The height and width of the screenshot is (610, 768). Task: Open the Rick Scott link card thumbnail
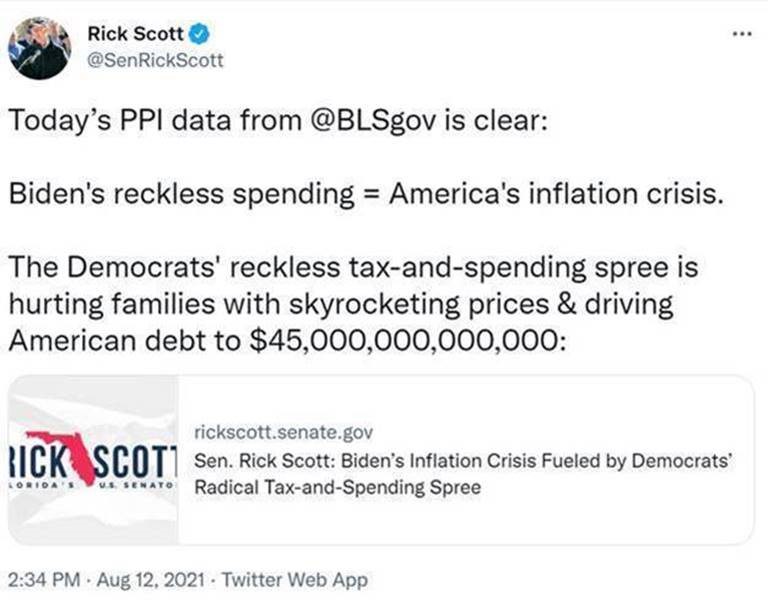coord(93,460)
